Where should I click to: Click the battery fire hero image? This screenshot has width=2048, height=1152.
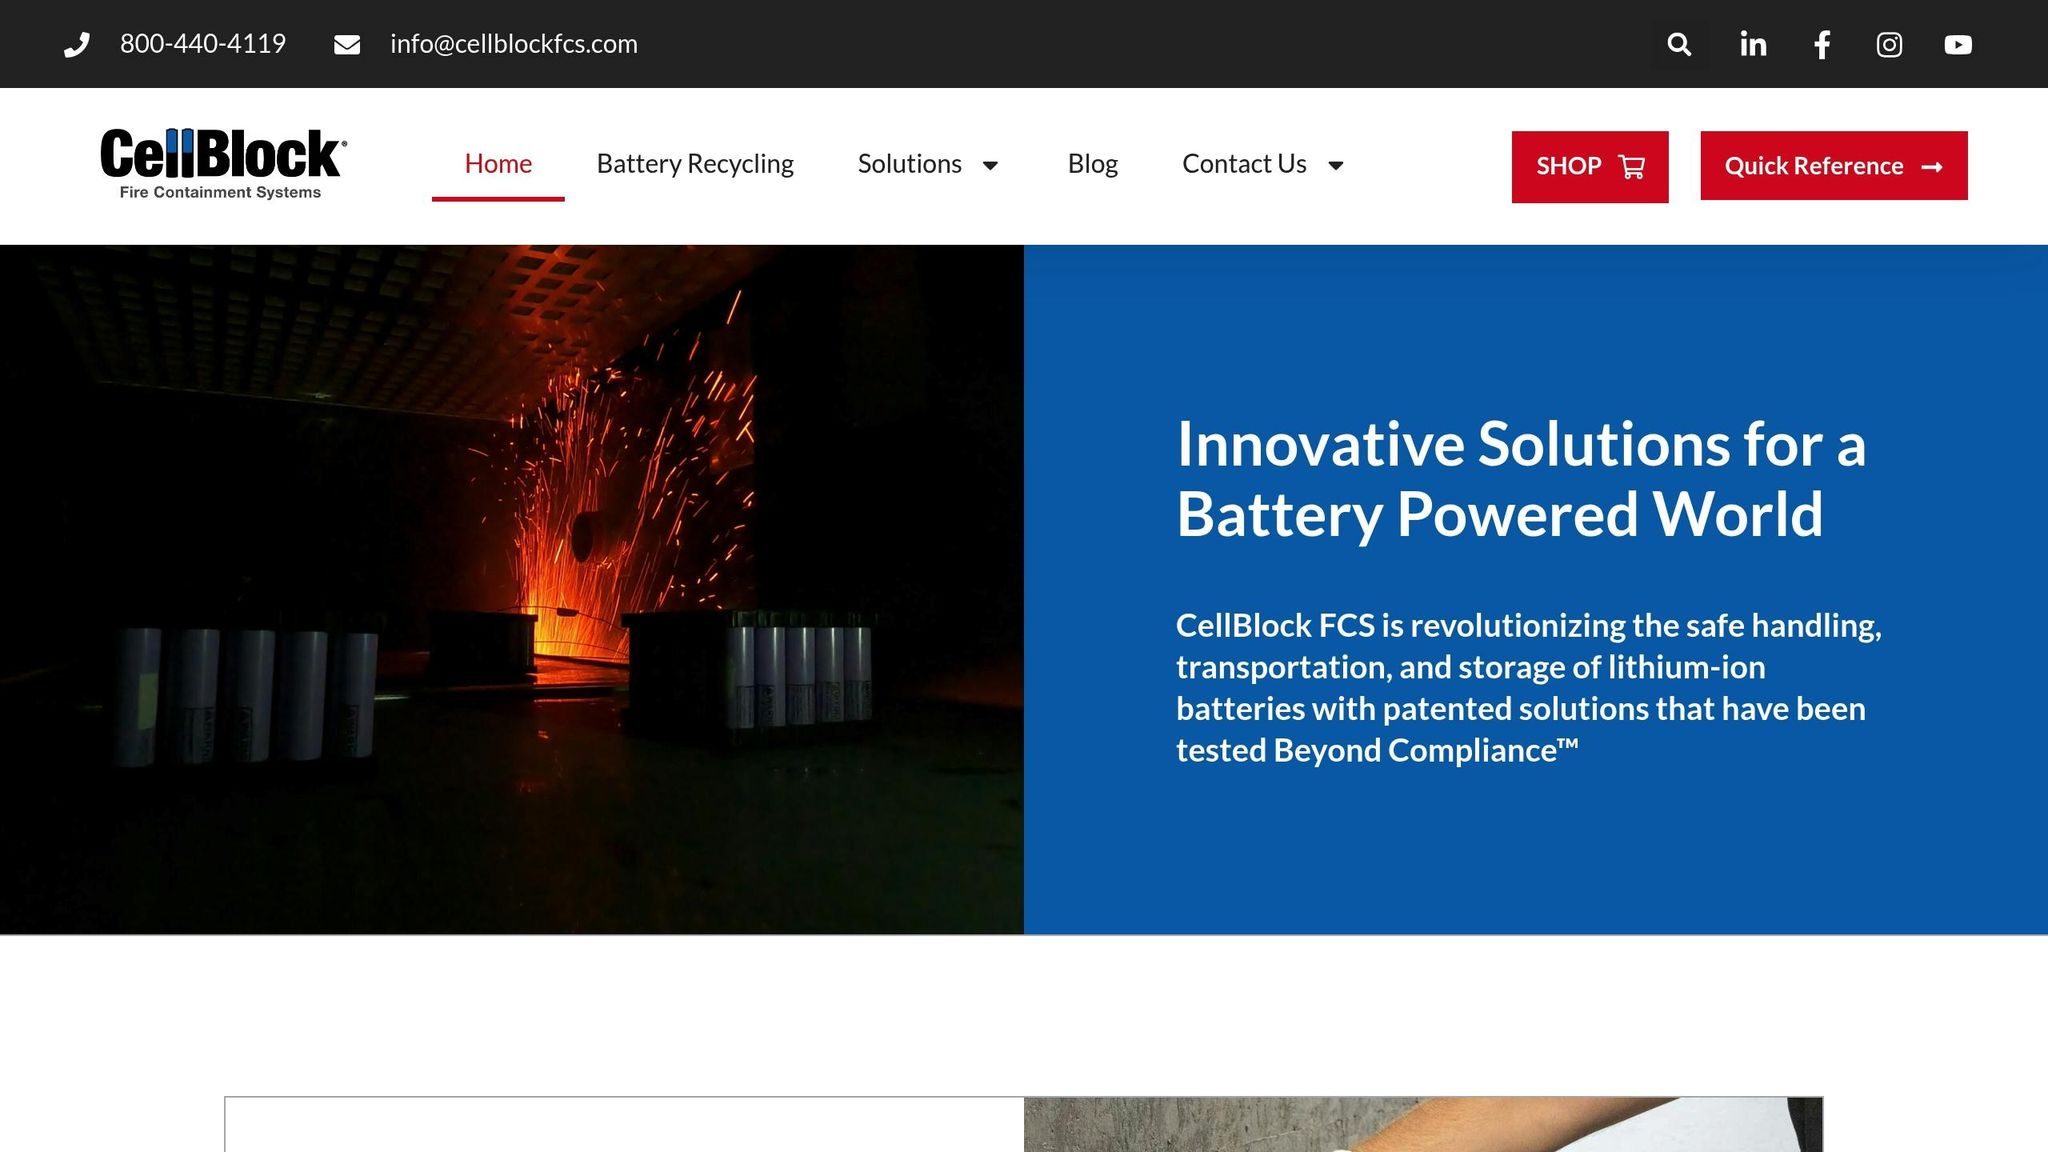pos(511,589)
